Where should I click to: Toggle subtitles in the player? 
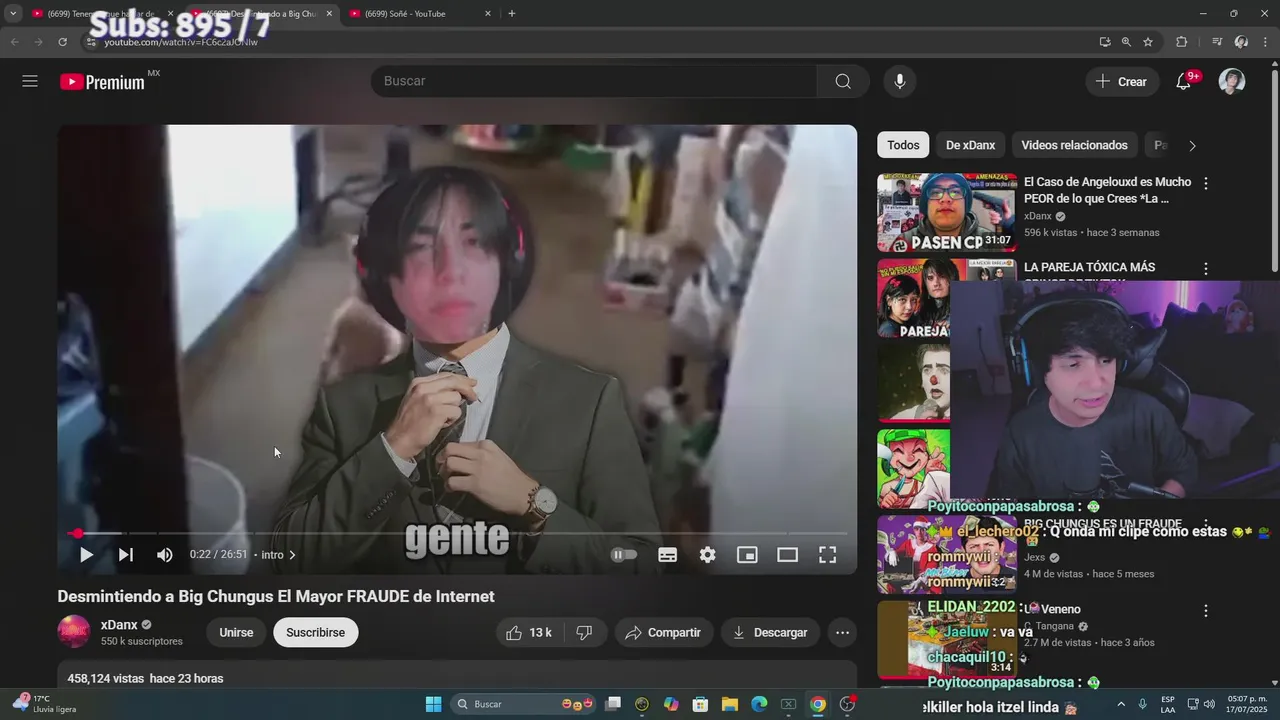tap(668, 554)
